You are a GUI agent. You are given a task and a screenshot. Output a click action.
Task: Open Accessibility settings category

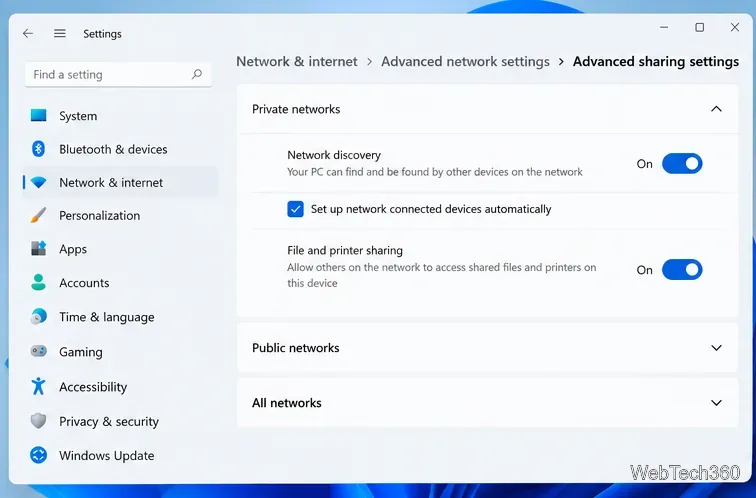click(121, 387)
